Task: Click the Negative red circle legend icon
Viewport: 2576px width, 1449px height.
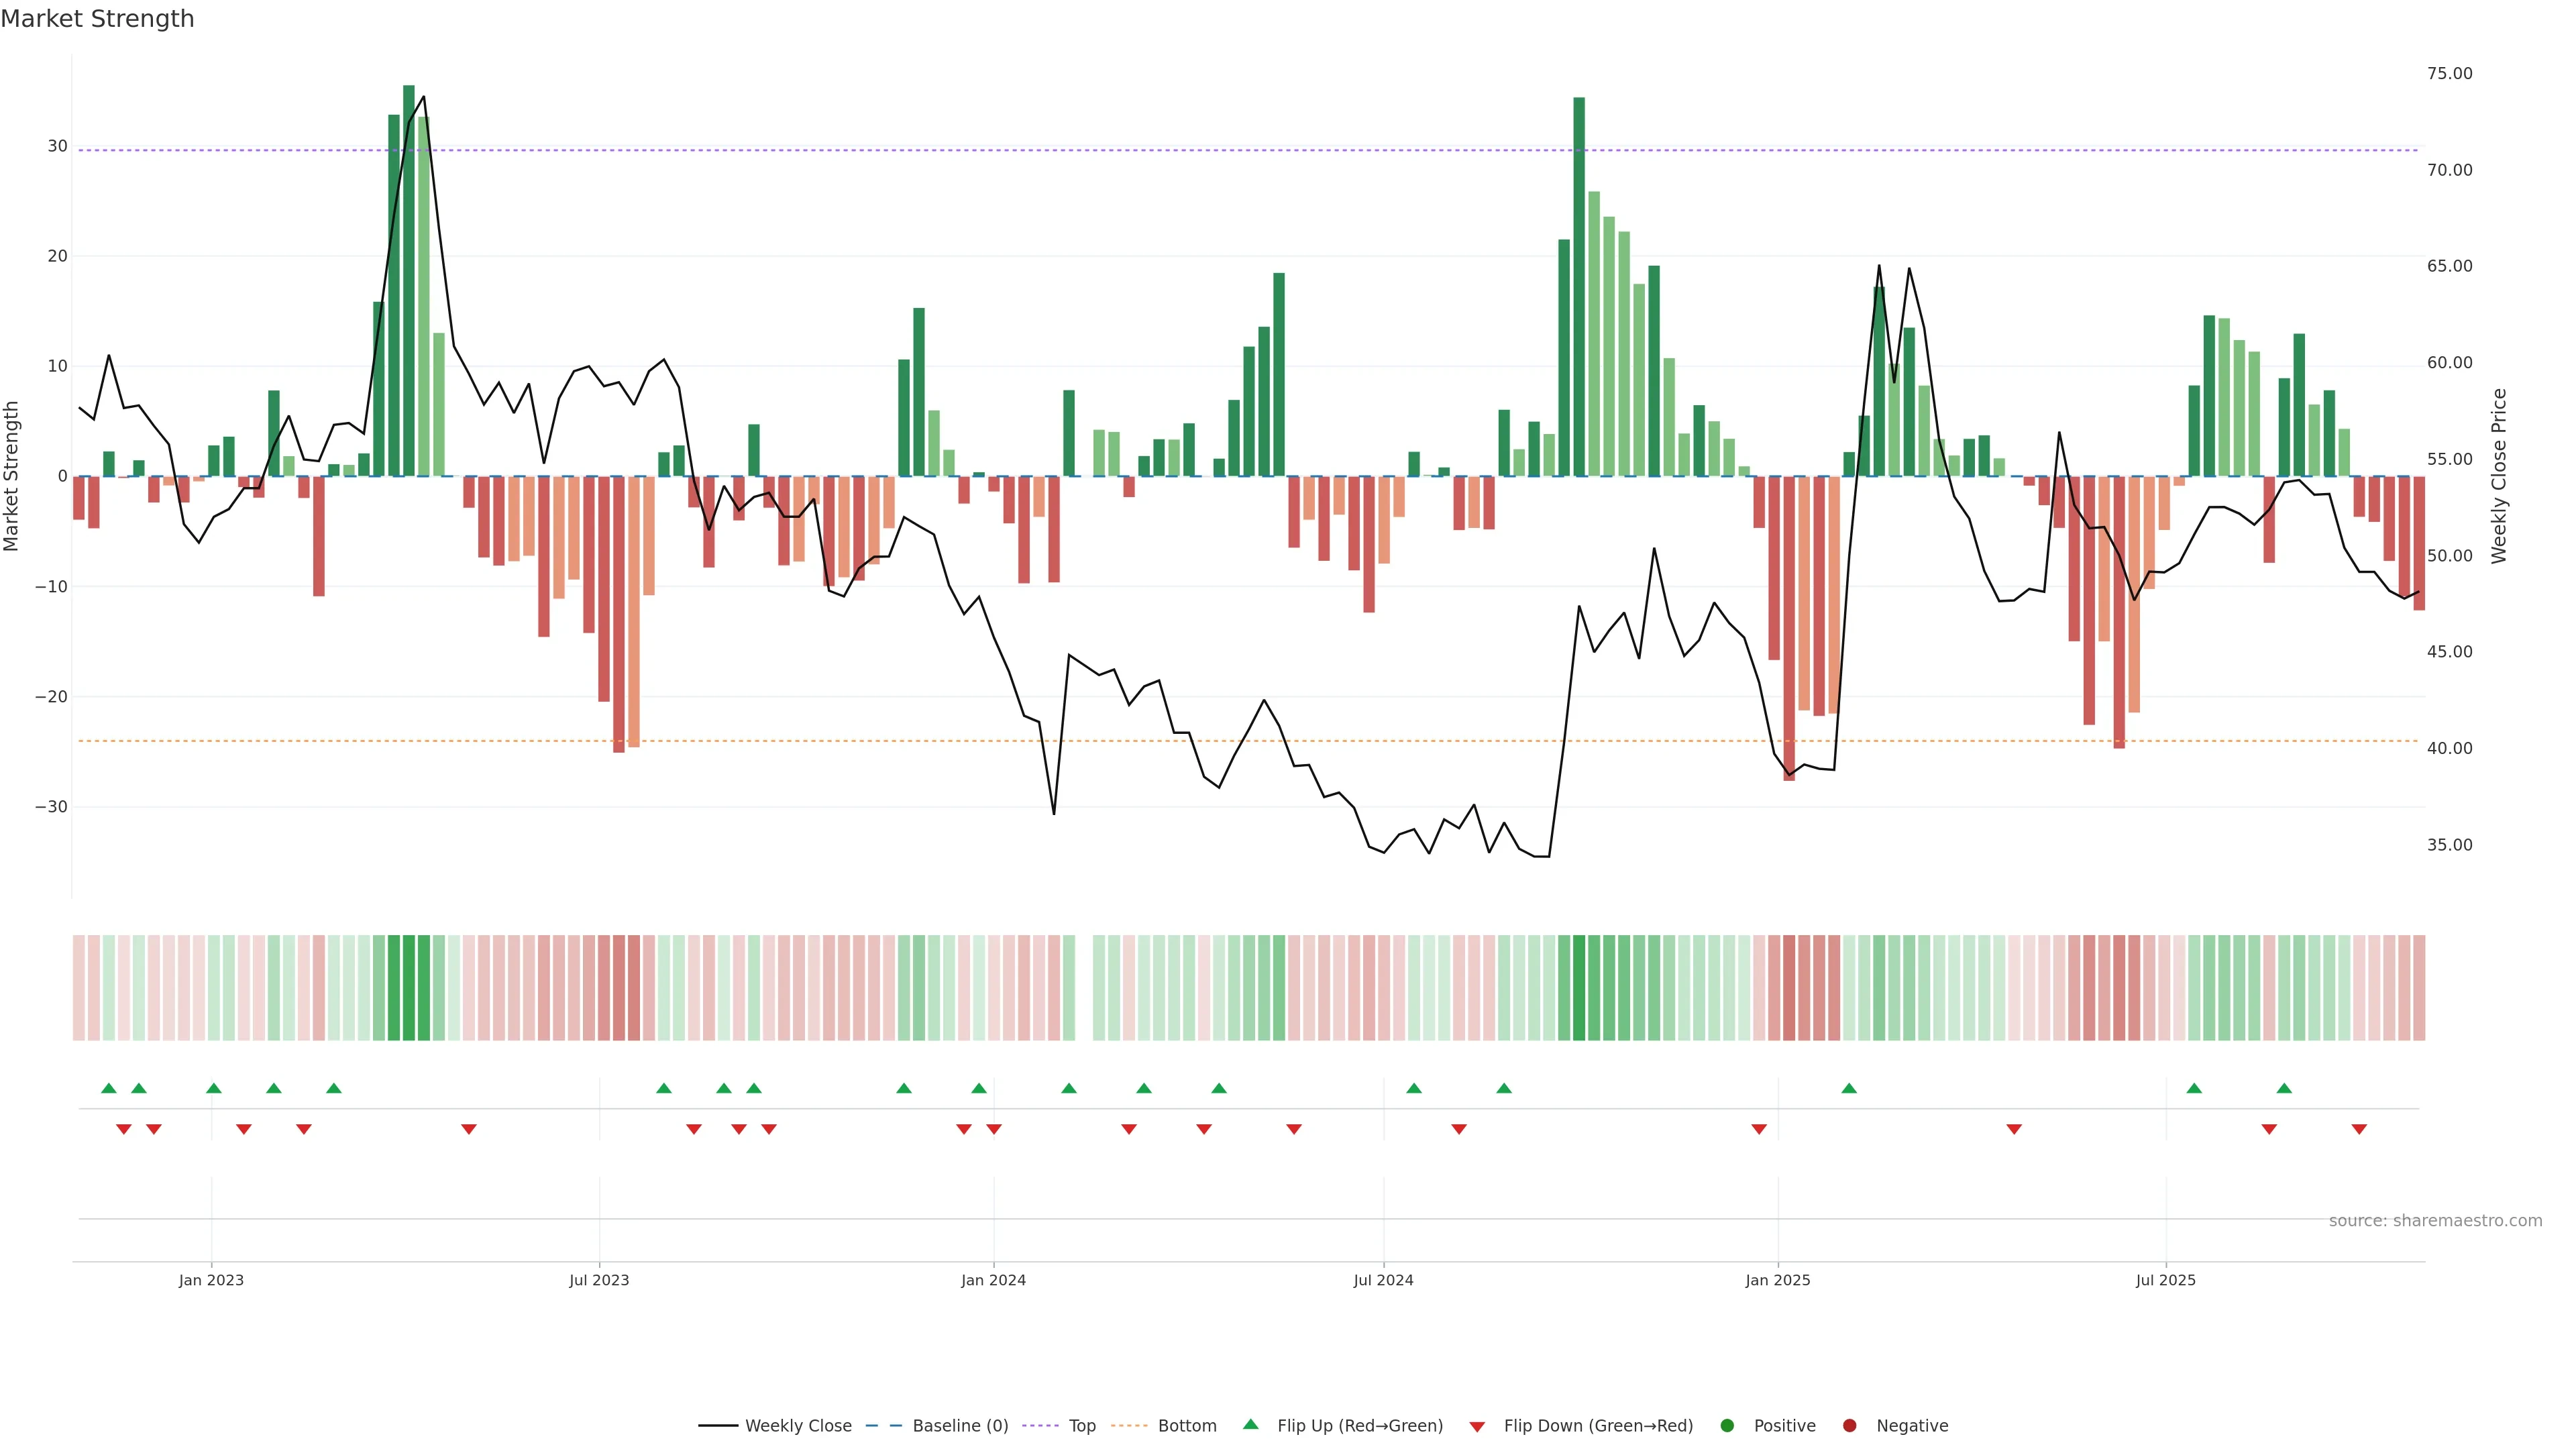Action: tap(1849, 1426)
